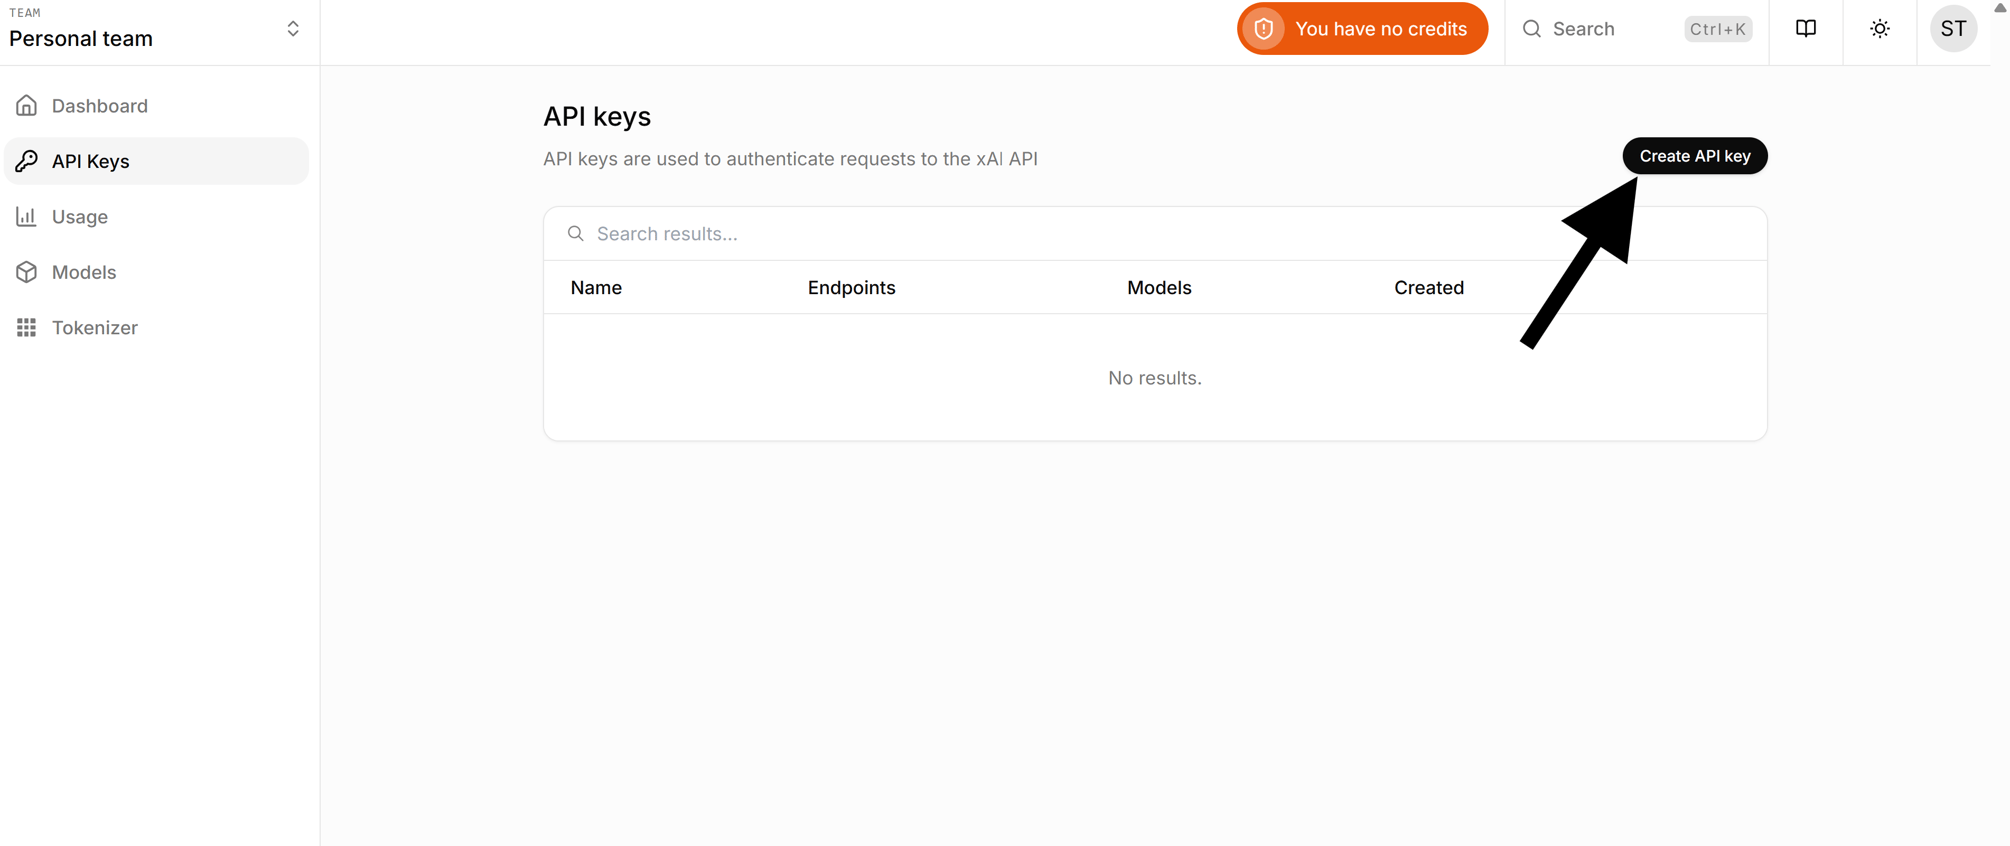Open the top bar Search field
The width and height of the screenshot is (2010, 846).
click(1637, 29)
